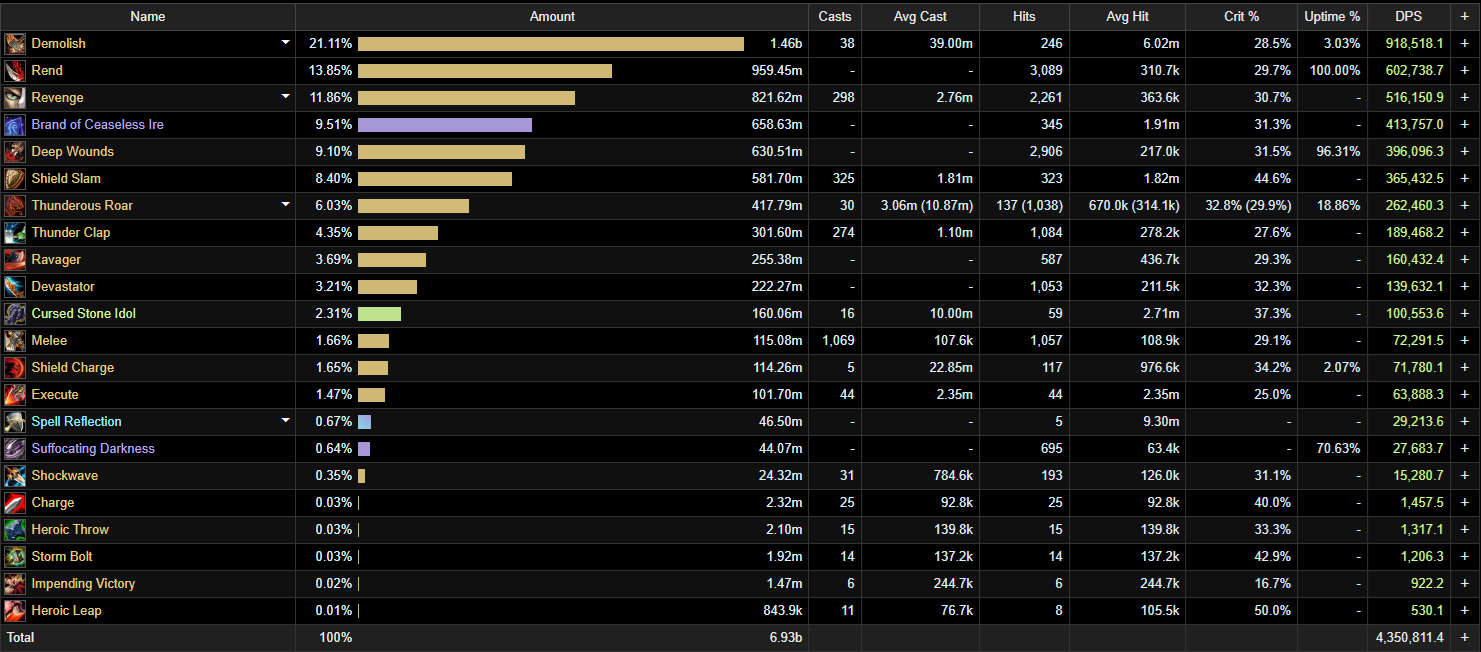The width and height of the screenshot is (1481, 652).
Task: Sort table by Amount column header
Action: (552, 16)
